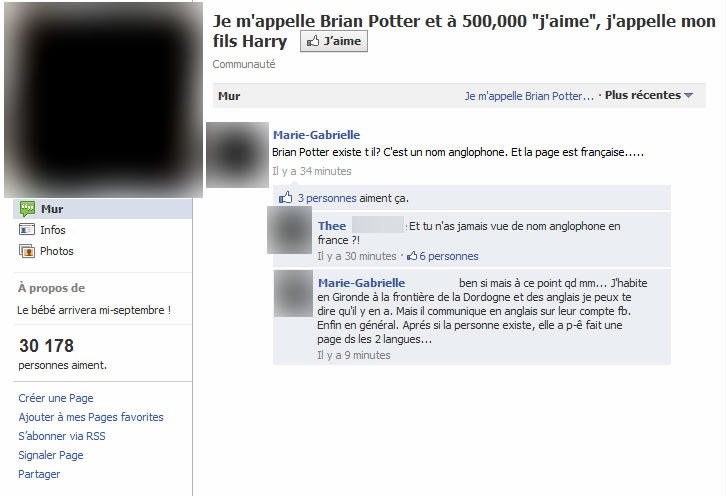This screenshot has width=726, height=496.
Task: Expand the Plus récentes dropdown arrow
Action: [688, 95]
